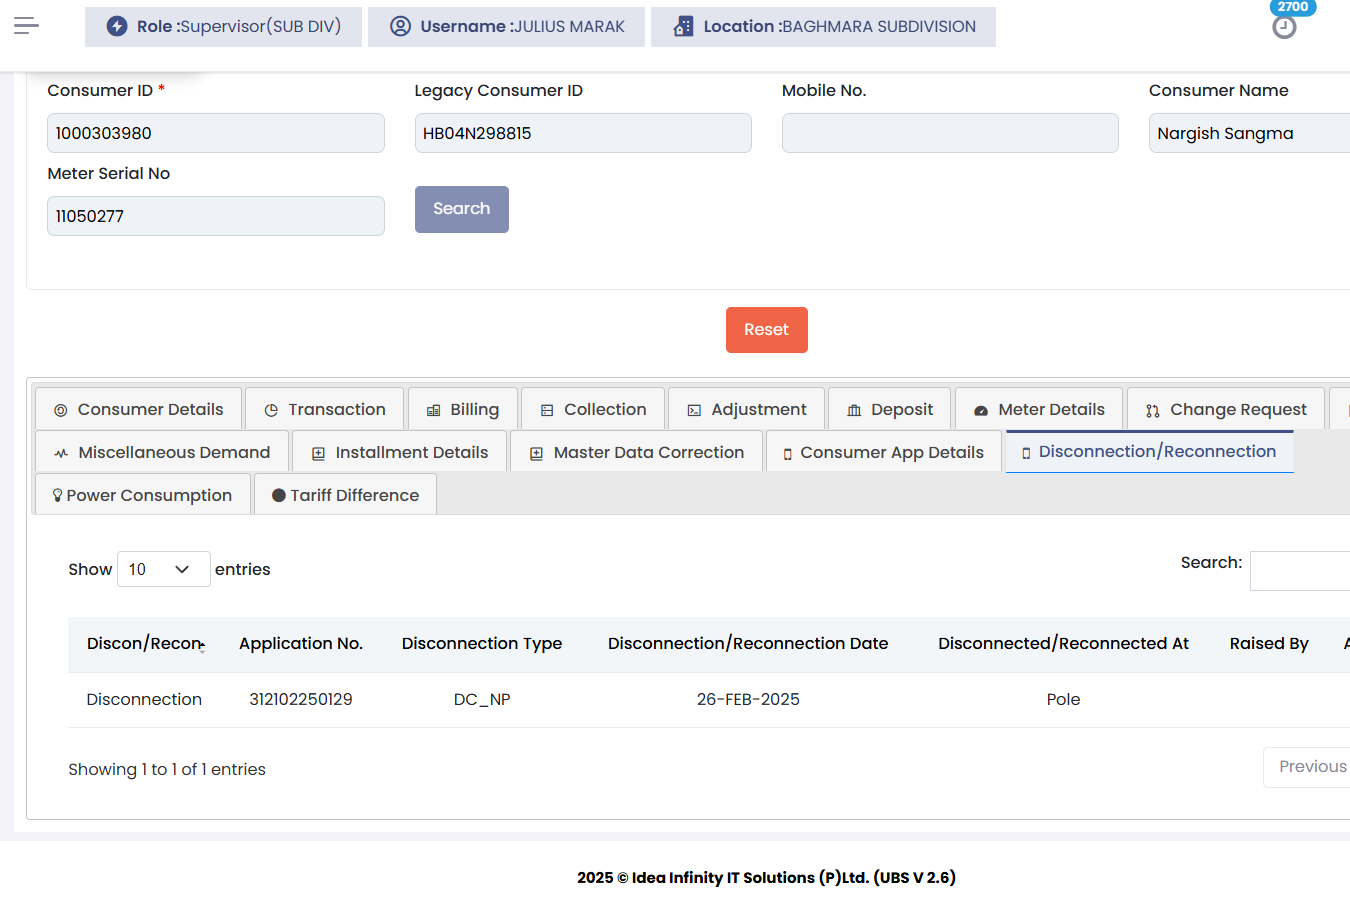Focus the Consumer ID input field

pyautogui.click(x=216, y=133)
